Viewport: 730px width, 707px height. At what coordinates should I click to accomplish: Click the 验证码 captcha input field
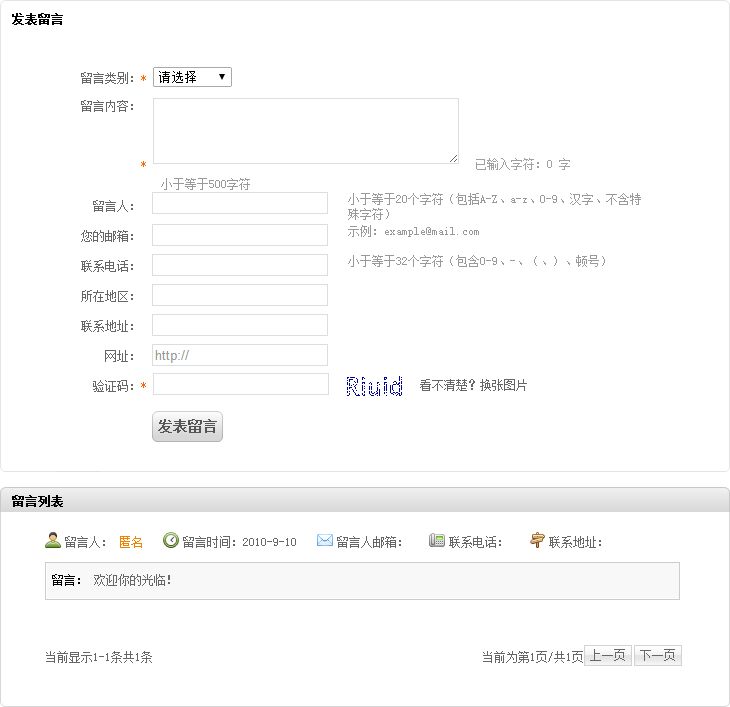coord(240,385)
